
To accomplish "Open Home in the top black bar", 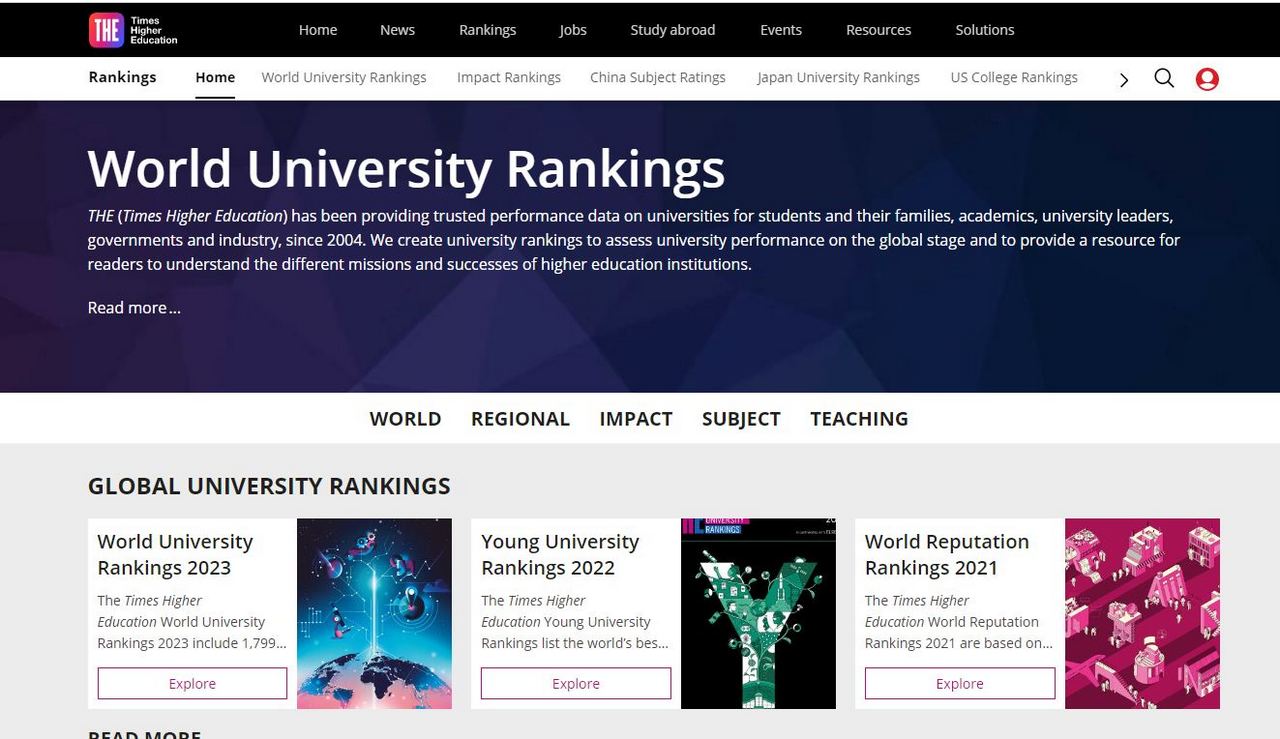I will point(318,30).
